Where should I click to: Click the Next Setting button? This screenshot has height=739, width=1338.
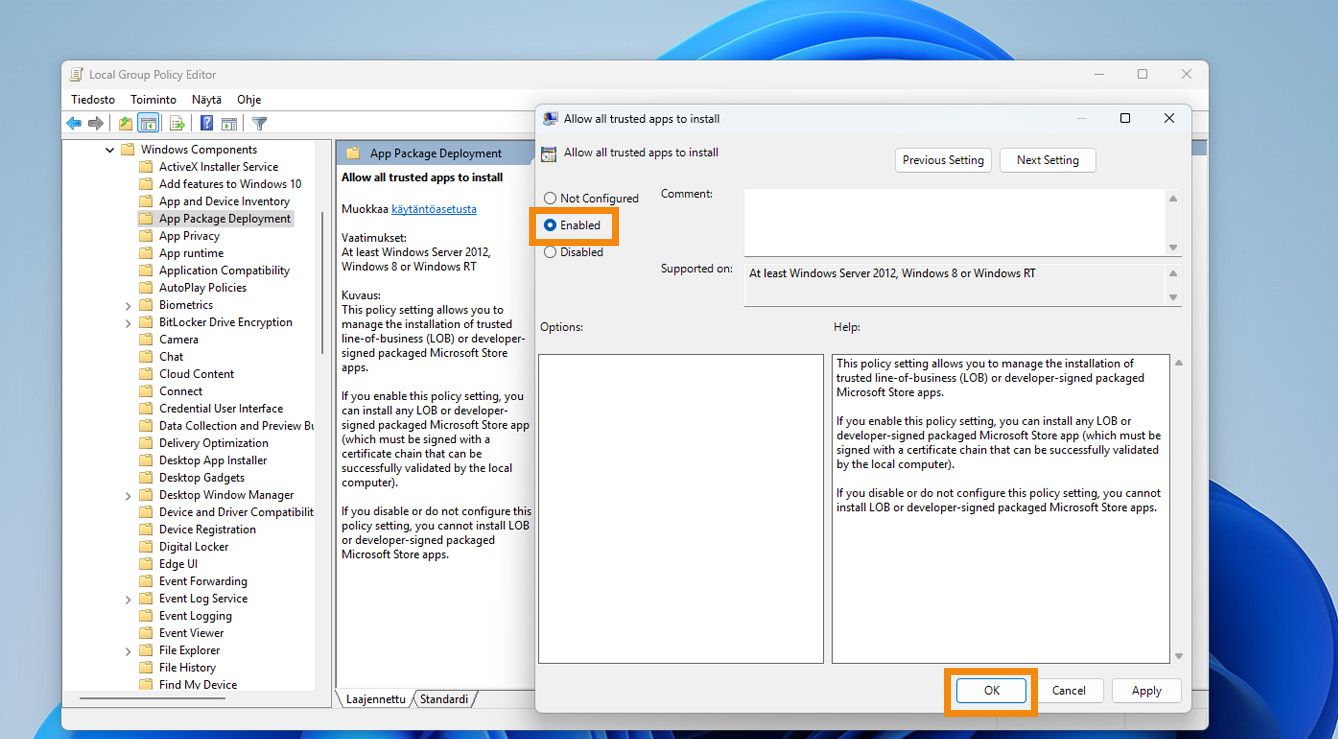(x=1047, y=160)
